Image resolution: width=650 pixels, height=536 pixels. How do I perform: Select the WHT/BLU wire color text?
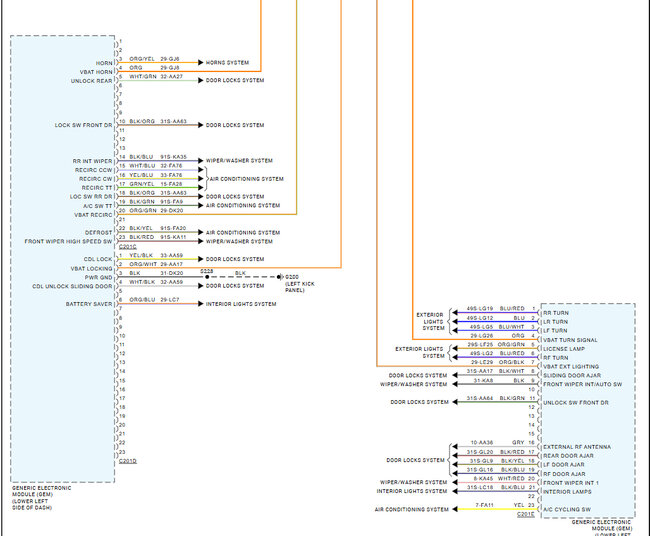(143, 166)
